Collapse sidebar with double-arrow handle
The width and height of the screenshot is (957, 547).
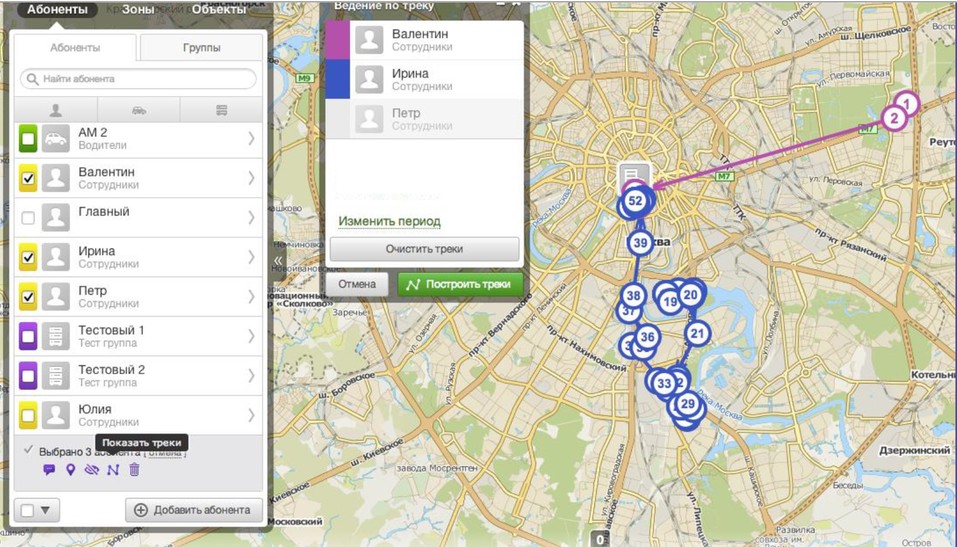[278, 260]
